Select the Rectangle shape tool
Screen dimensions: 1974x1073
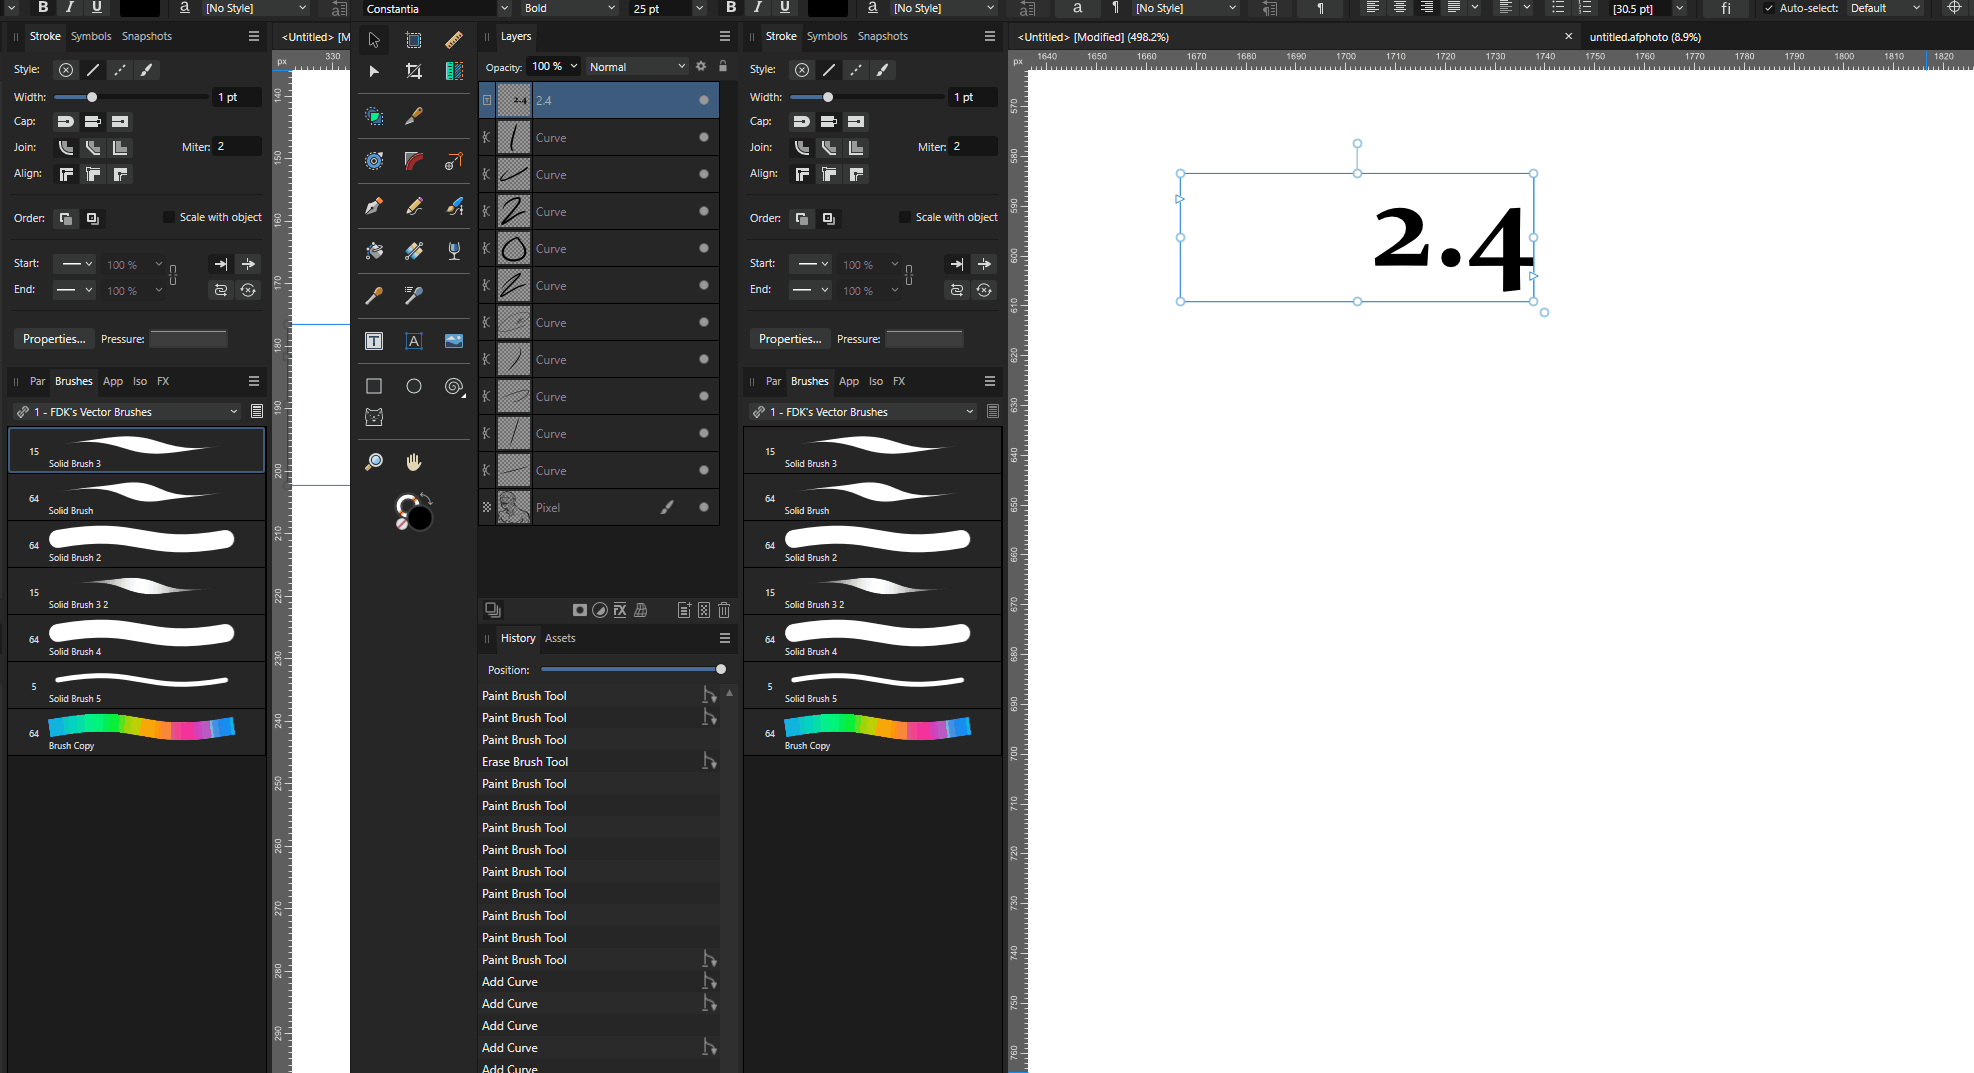374,386
